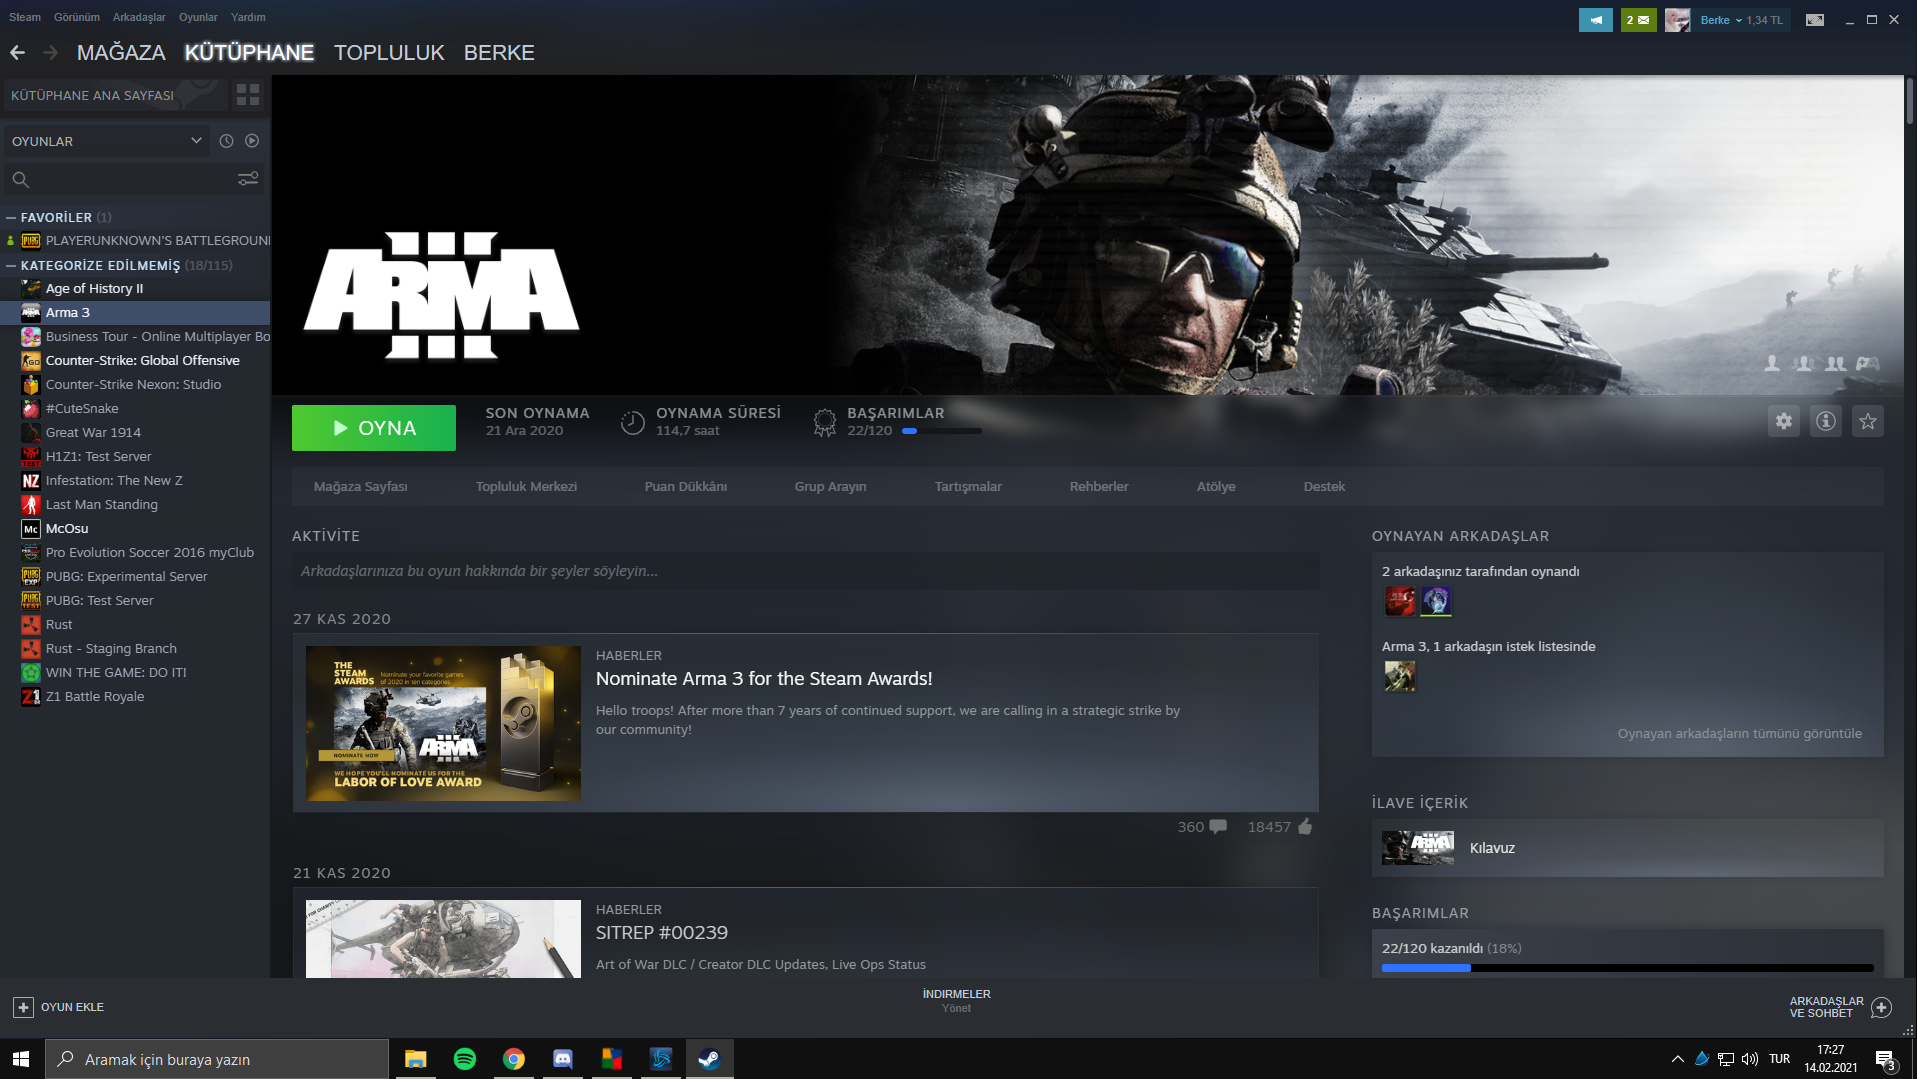Toggle ready-to-play games filter

pos(252,141)
